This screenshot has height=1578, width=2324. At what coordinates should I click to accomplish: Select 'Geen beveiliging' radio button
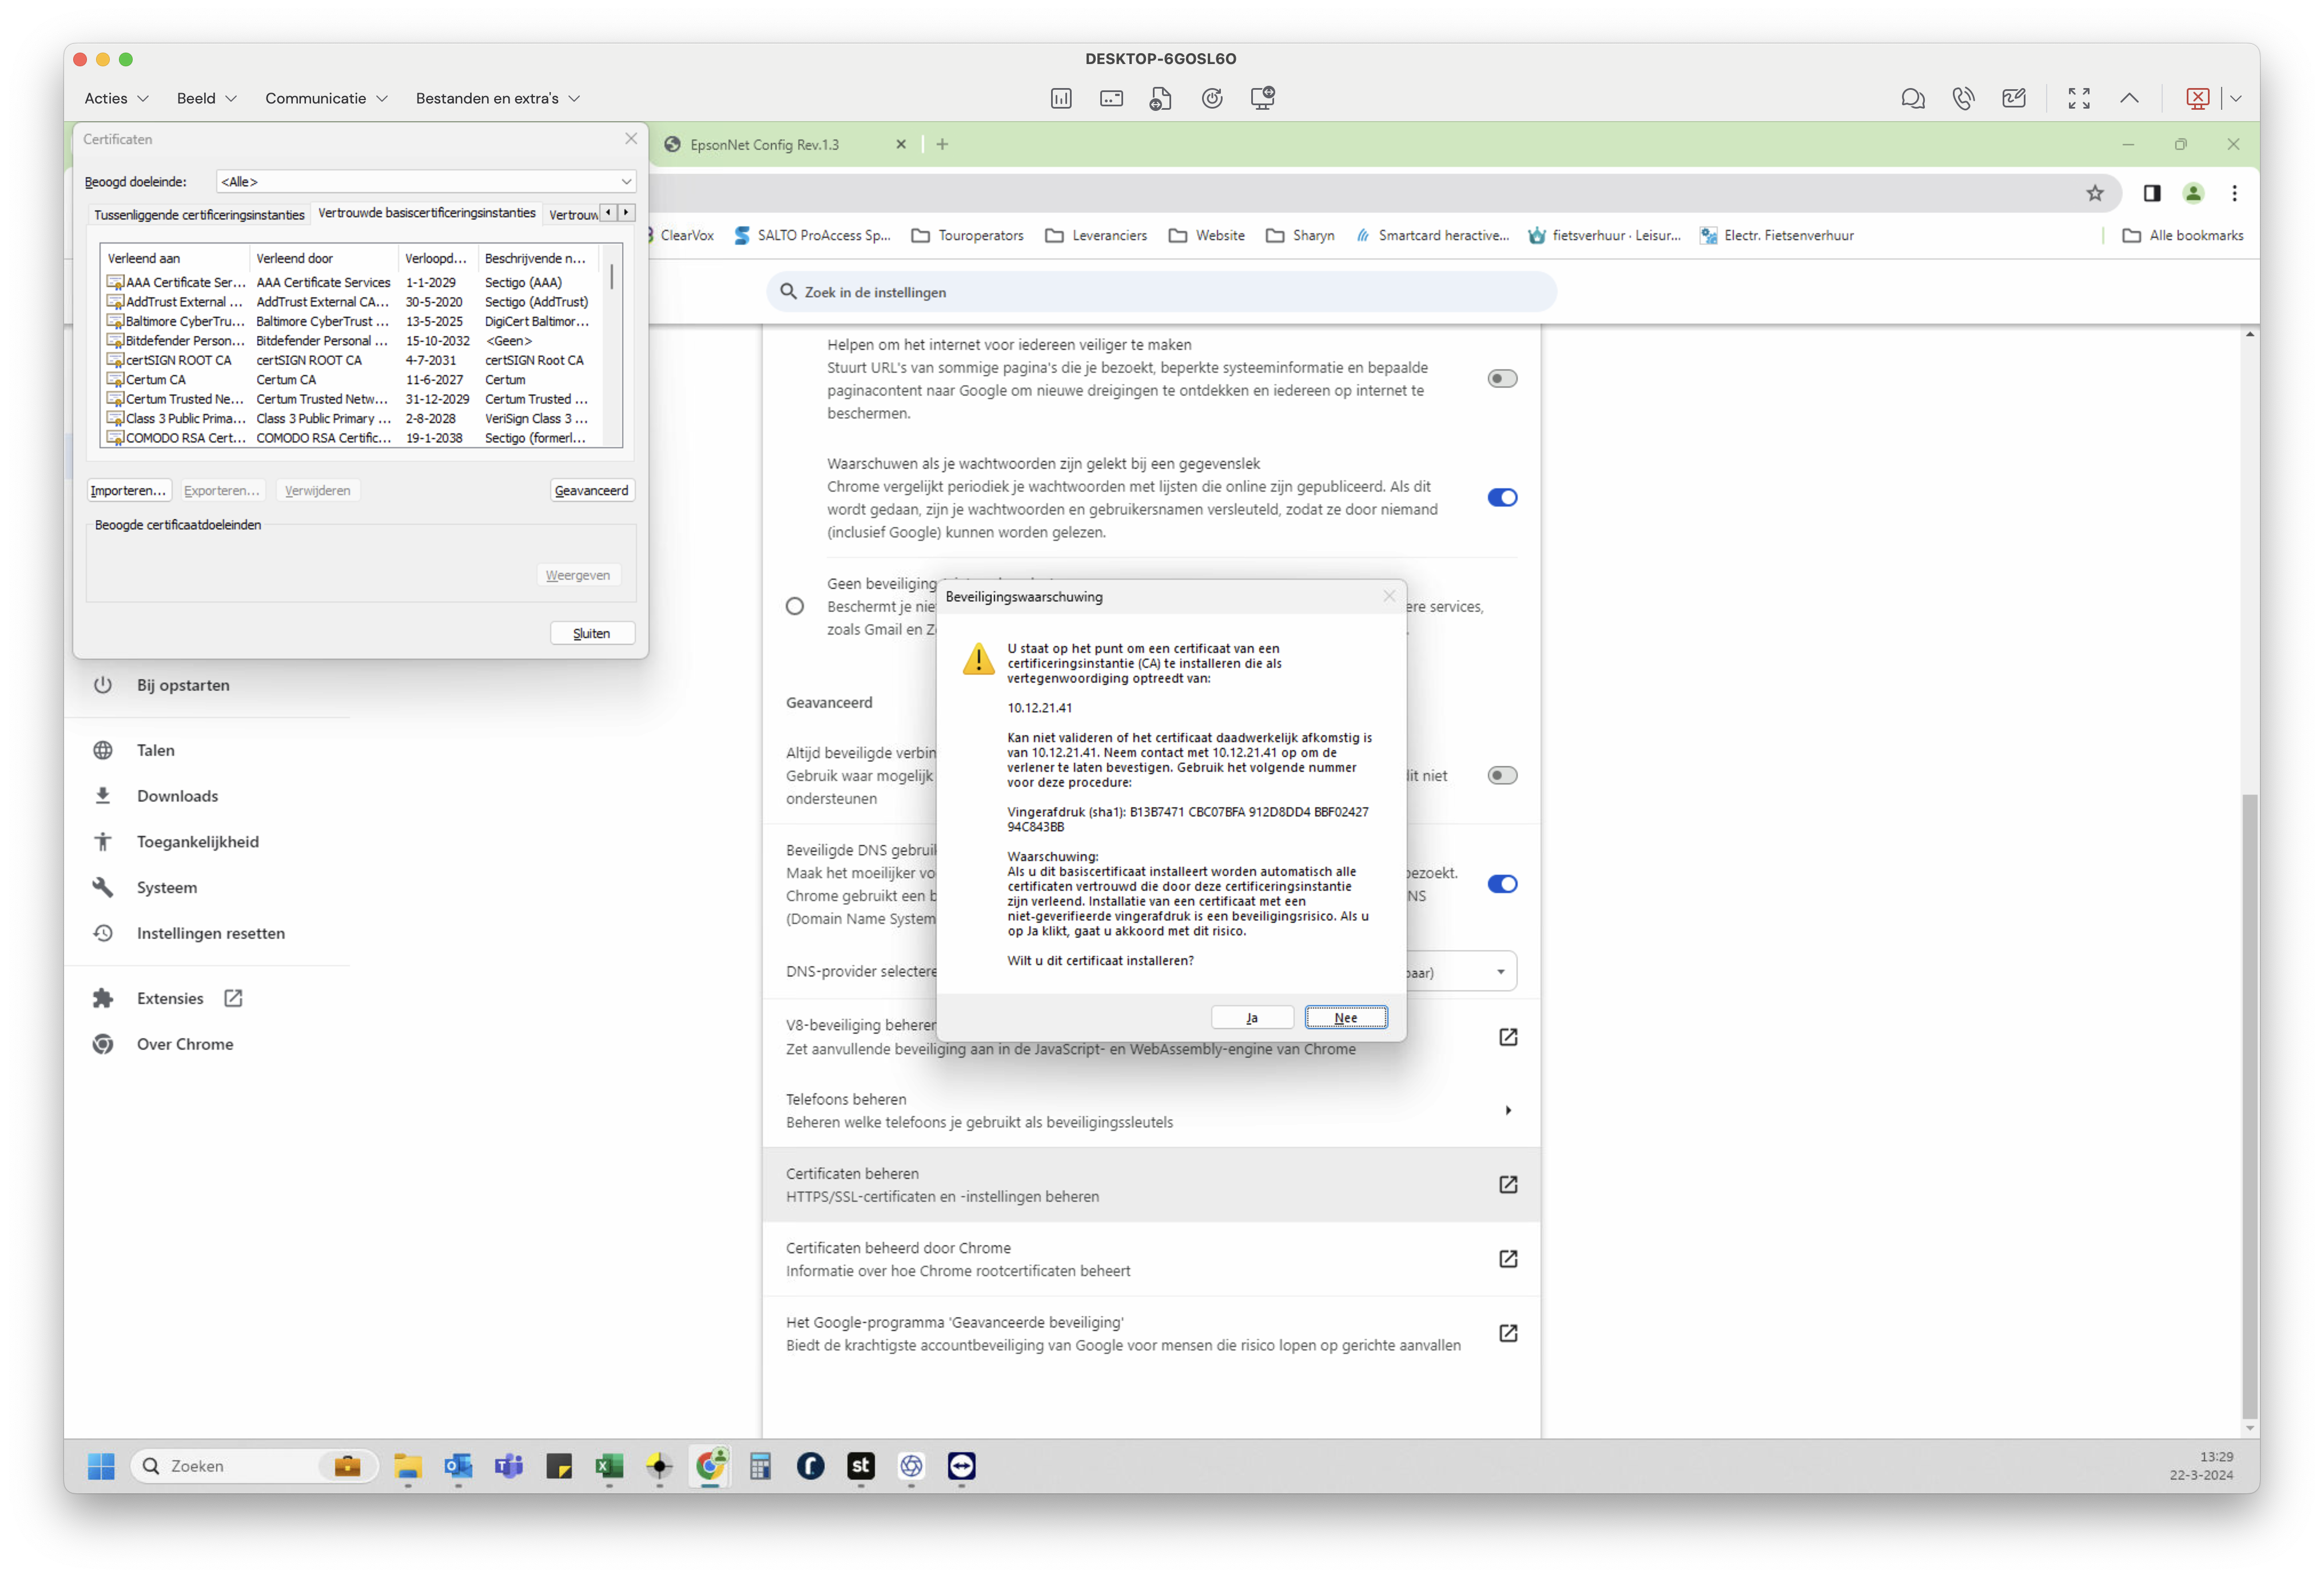coord(795,606)
